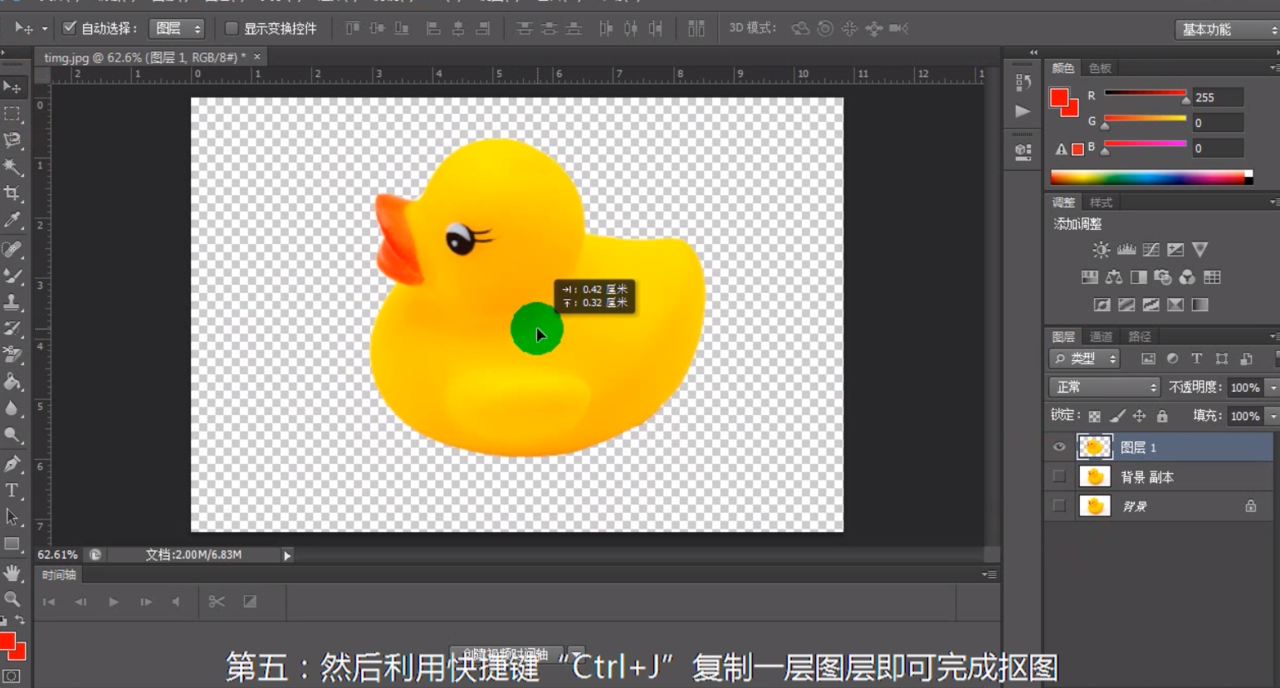The height and width of the screenshot is (688, 1280).
Task: Select the Magic Wand tool
Action: pos(12,167)
